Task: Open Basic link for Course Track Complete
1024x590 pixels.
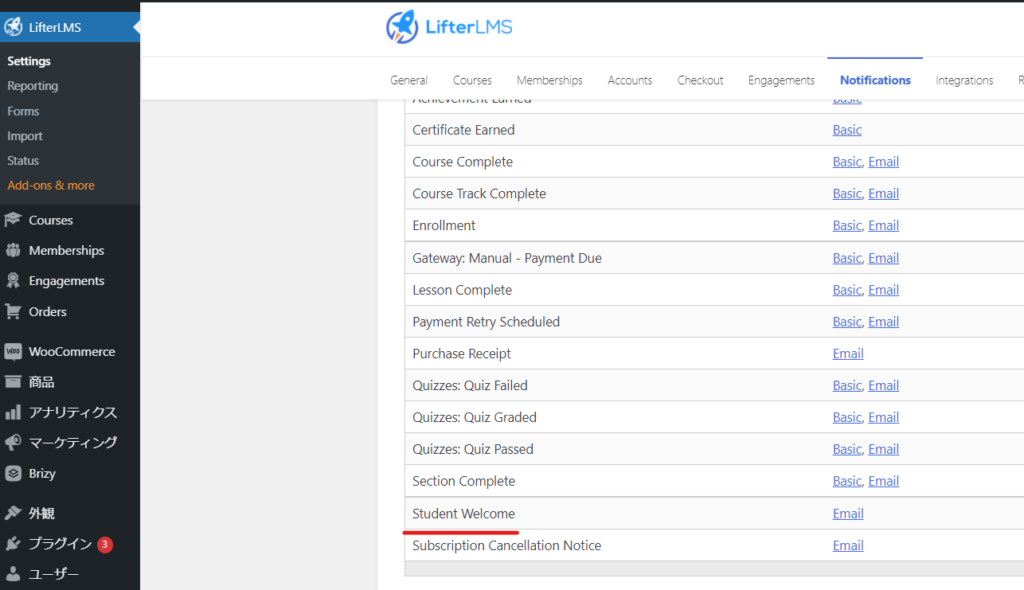Action: (847, 194)
